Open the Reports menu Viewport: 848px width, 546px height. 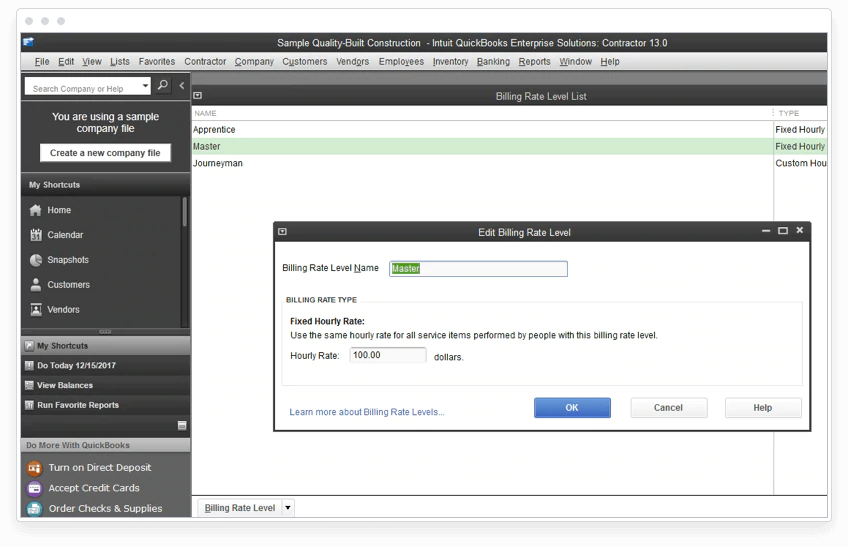coord(534,62)
